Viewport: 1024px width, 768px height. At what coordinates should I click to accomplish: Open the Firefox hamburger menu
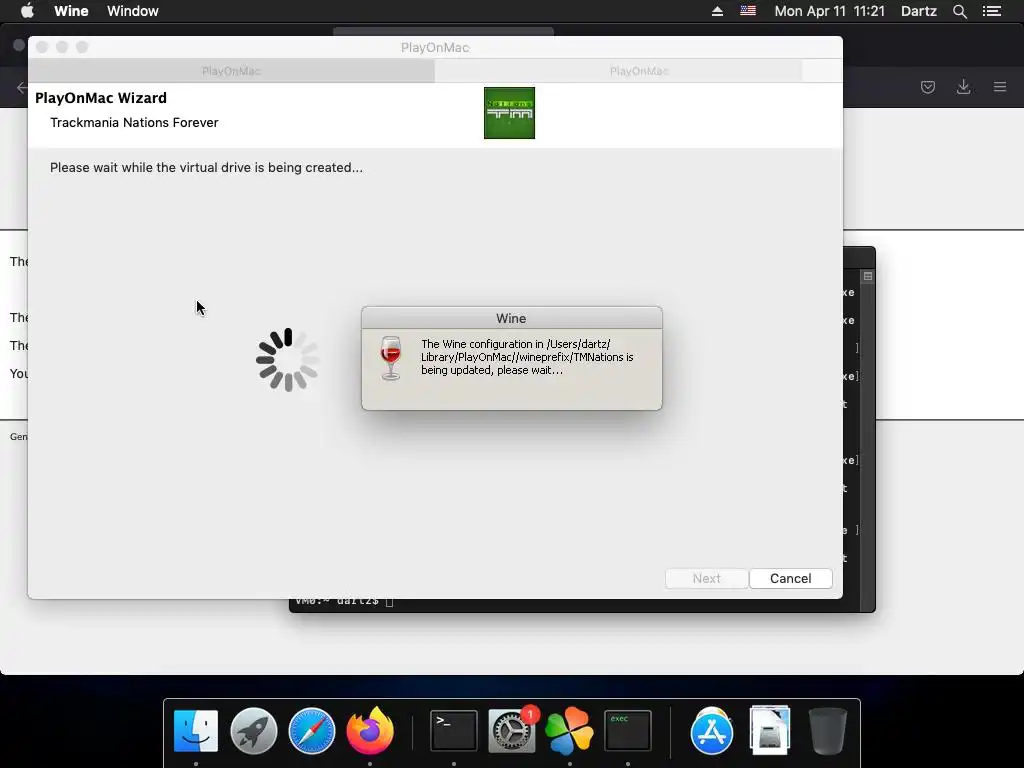tap(1000, 87)
